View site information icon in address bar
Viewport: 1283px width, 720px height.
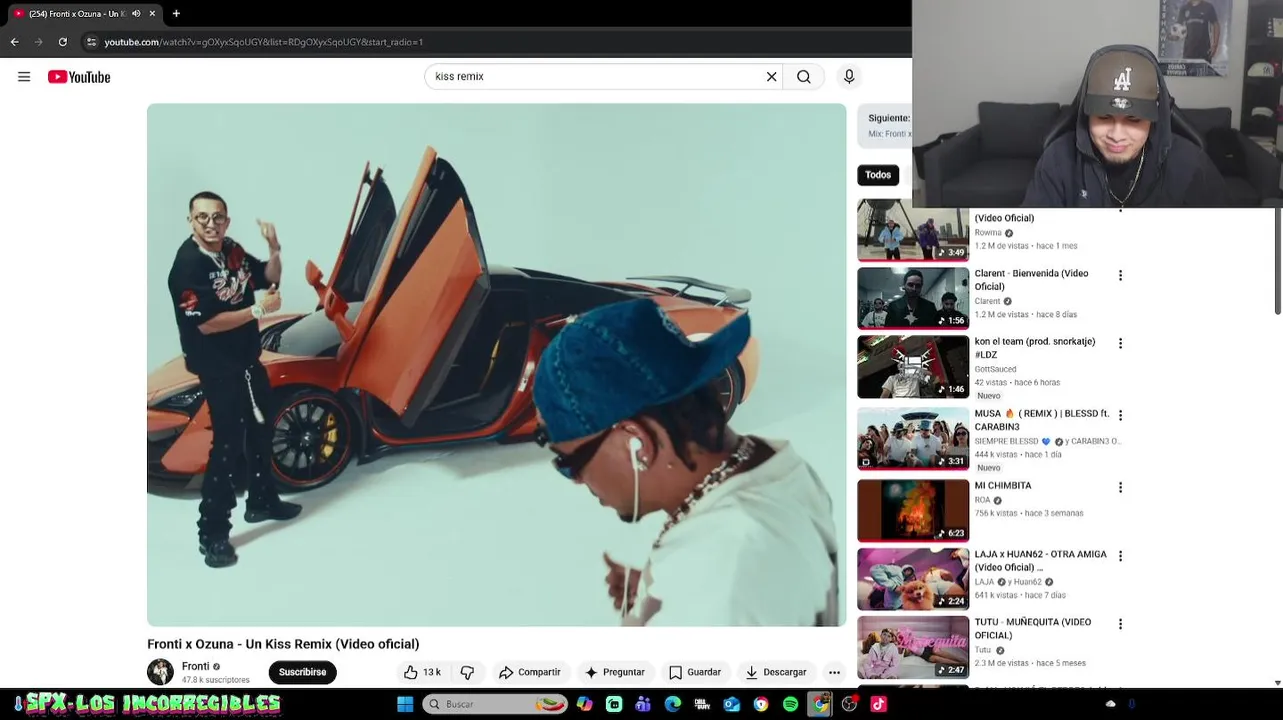(x=91, y=42)
